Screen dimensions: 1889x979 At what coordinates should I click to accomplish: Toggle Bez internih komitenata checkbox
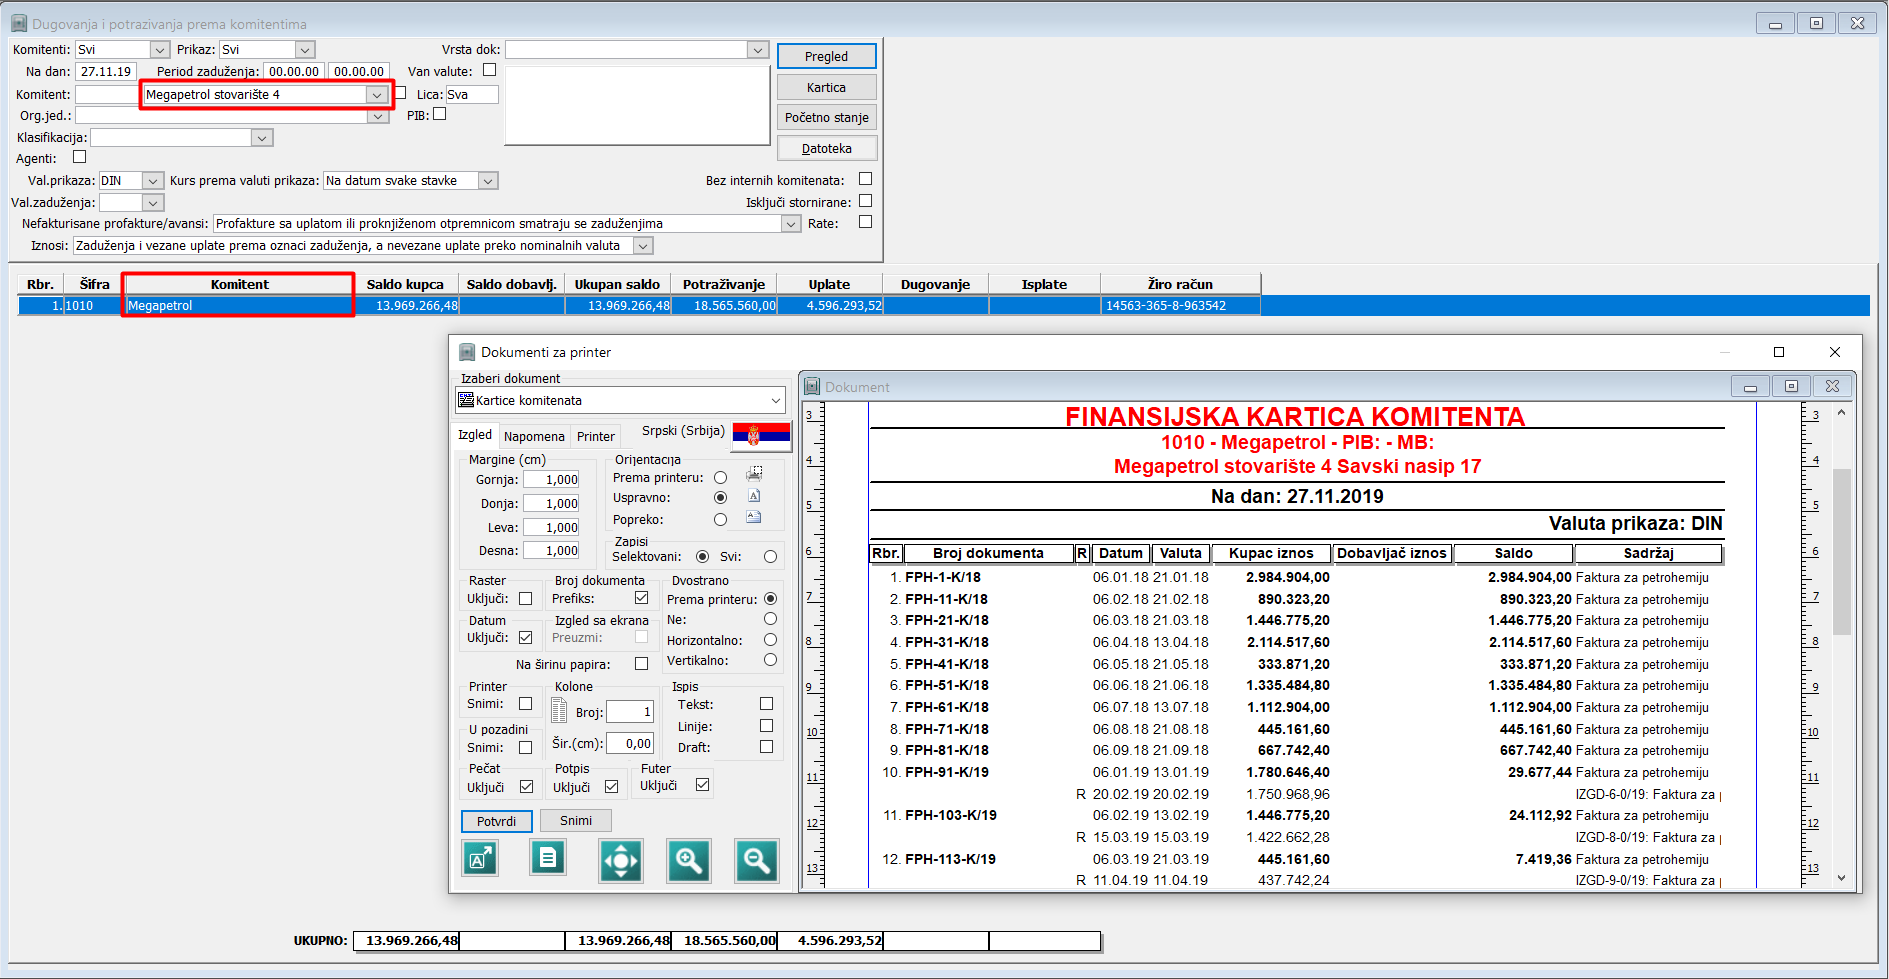[x=866, y=179]
